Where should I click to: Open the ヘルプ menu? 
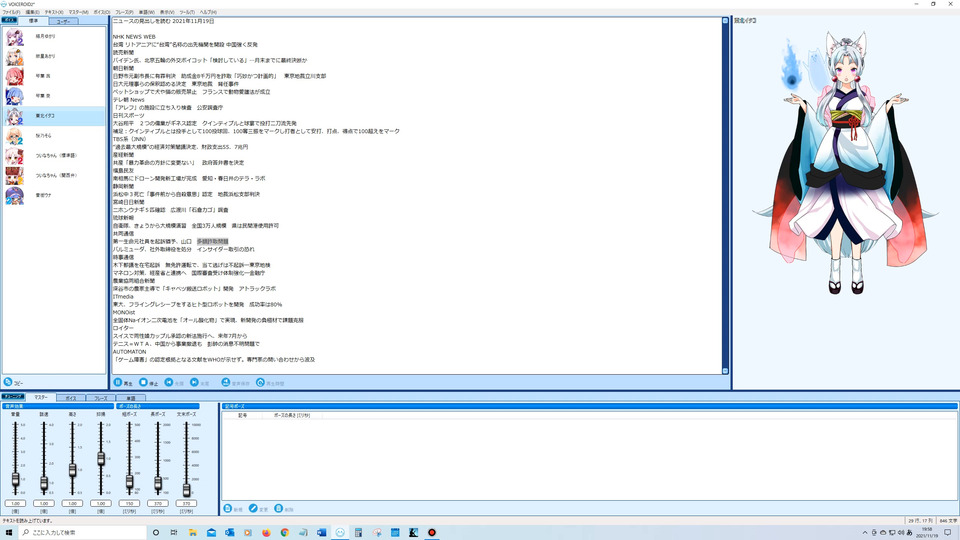click(x=208, y=12)
